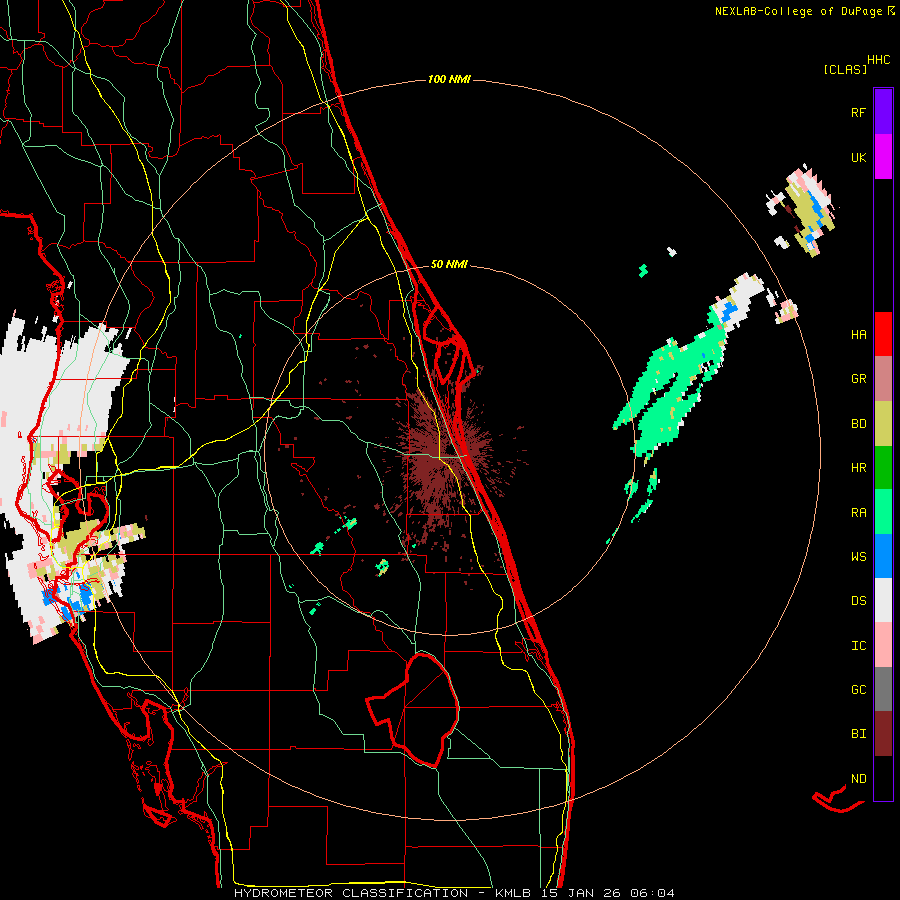
Task: Click the BI brown legend swatch
Action: (x=883, y=734)
